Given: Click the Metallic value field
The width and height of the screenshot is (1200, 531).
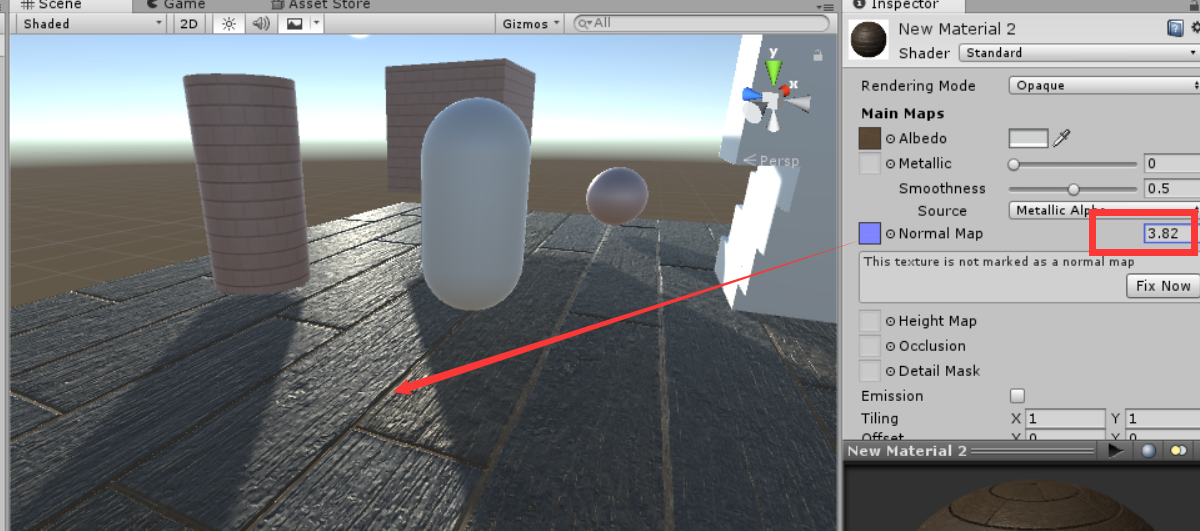Looking at the screenshot, I should 1171,164.
